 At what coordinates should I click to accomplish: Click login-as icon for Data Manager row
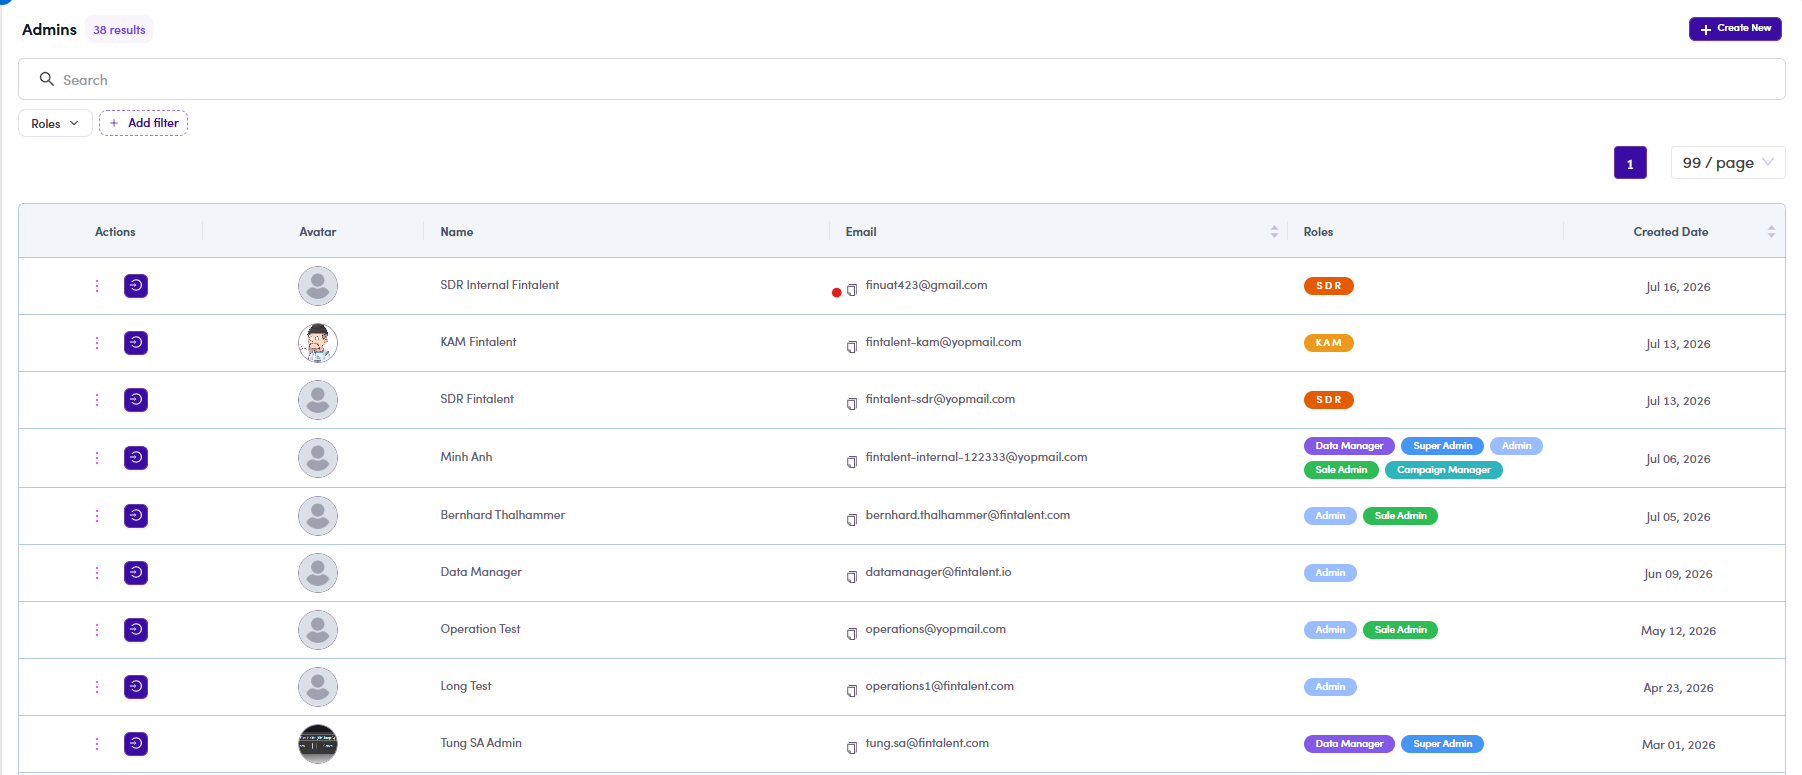point(136,573)
